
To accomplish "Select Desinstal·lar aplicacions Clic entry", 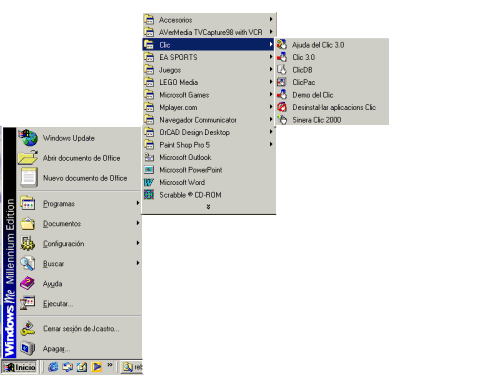I will 332,107.
